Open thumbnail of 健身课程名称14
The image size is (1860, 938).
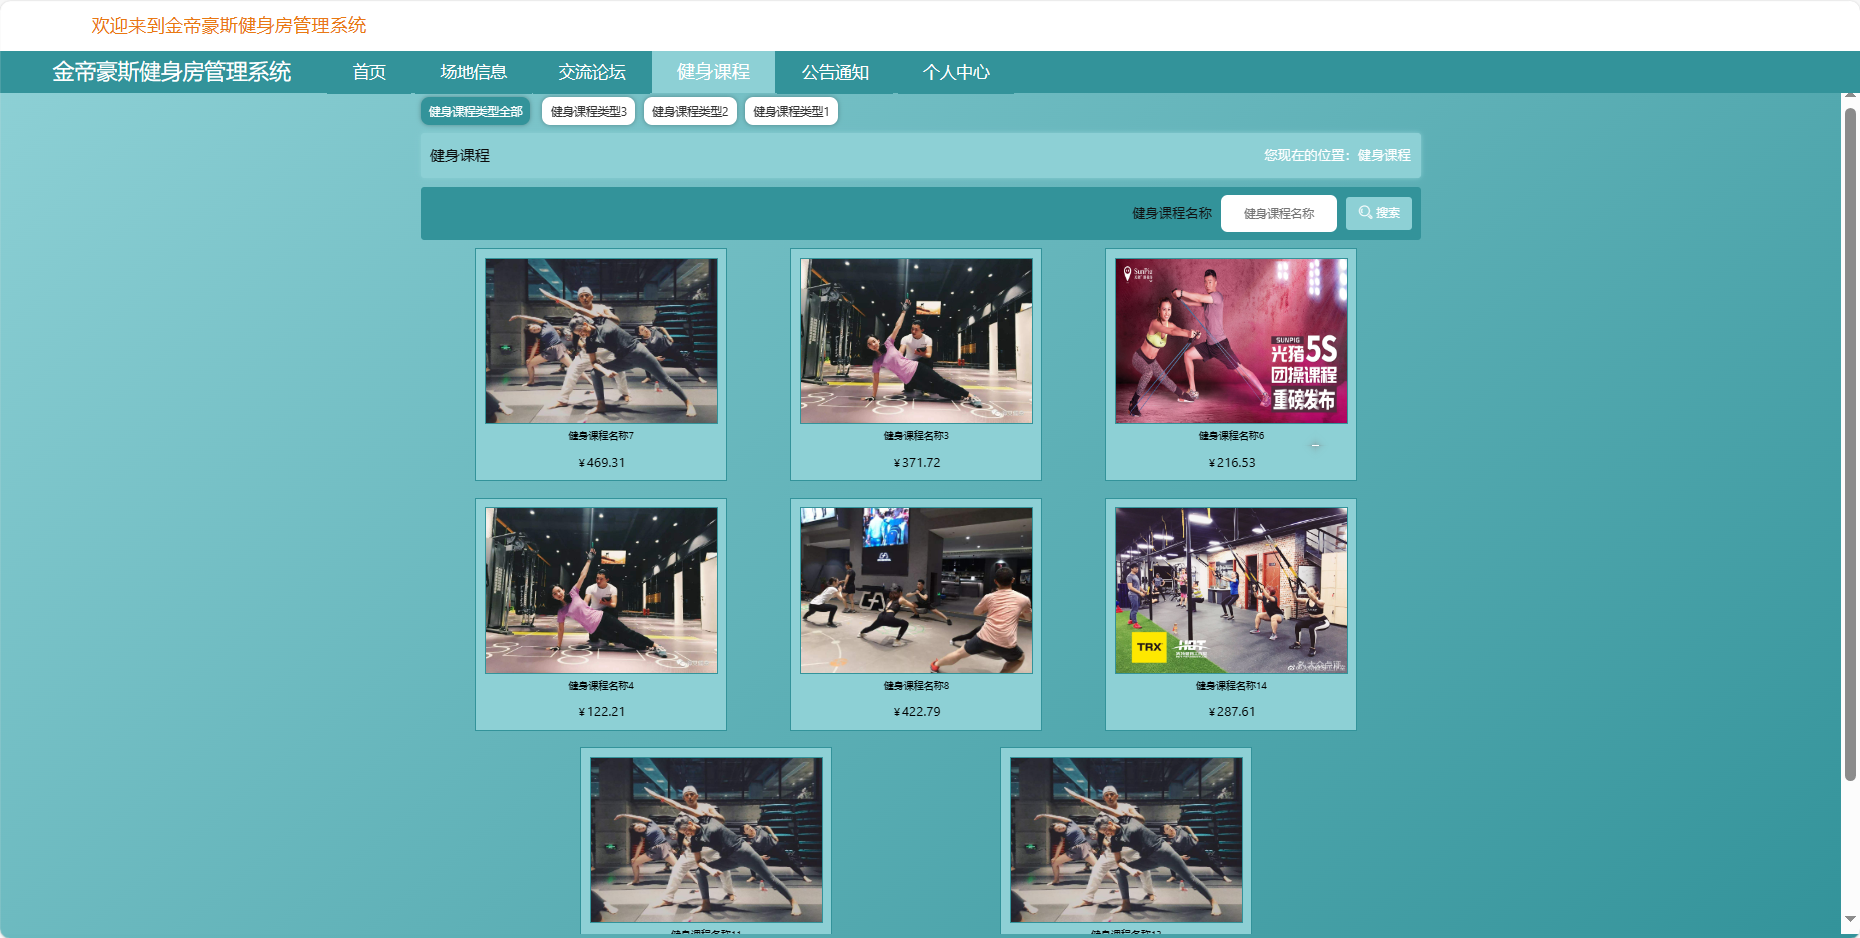1231,590
